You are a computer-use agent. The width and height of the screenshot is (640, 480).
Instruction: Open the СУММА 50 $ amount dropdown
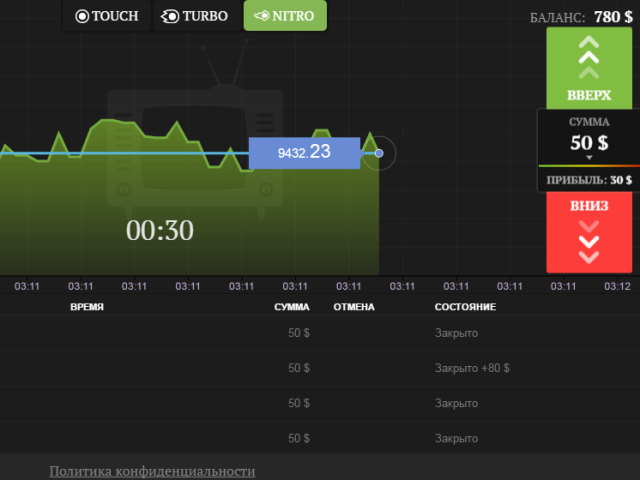589,138
